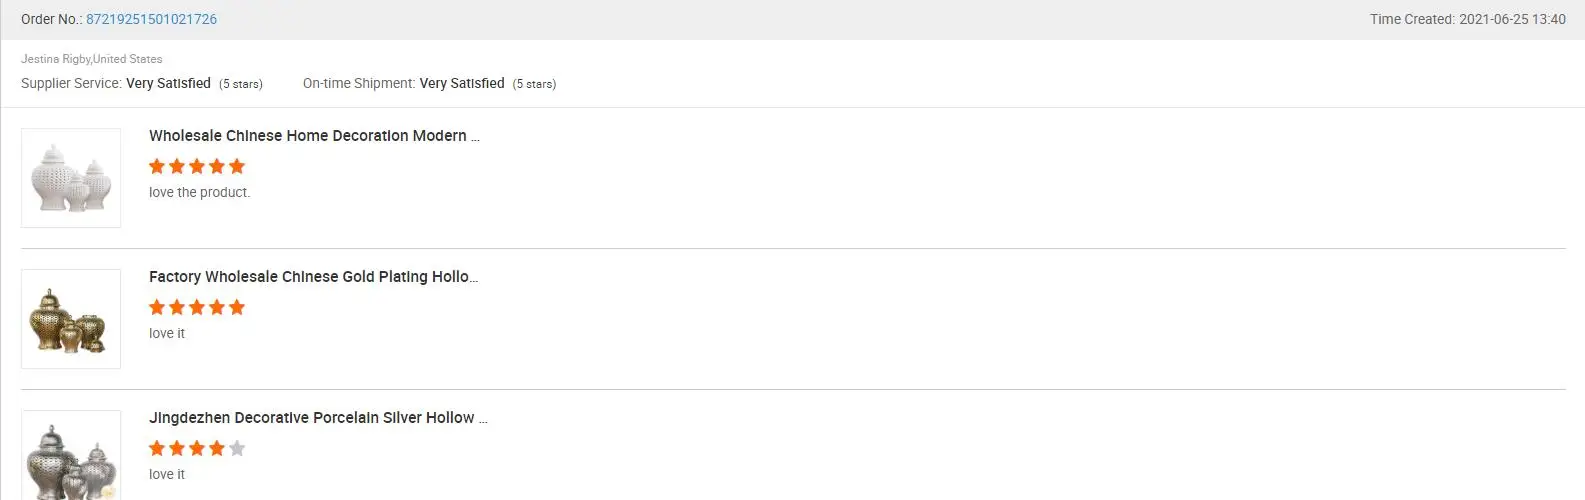Viewport: 1585px width, 500px height.
Task: Click the grey fifth star on Jingdezhen review
Action: [237, 448]
